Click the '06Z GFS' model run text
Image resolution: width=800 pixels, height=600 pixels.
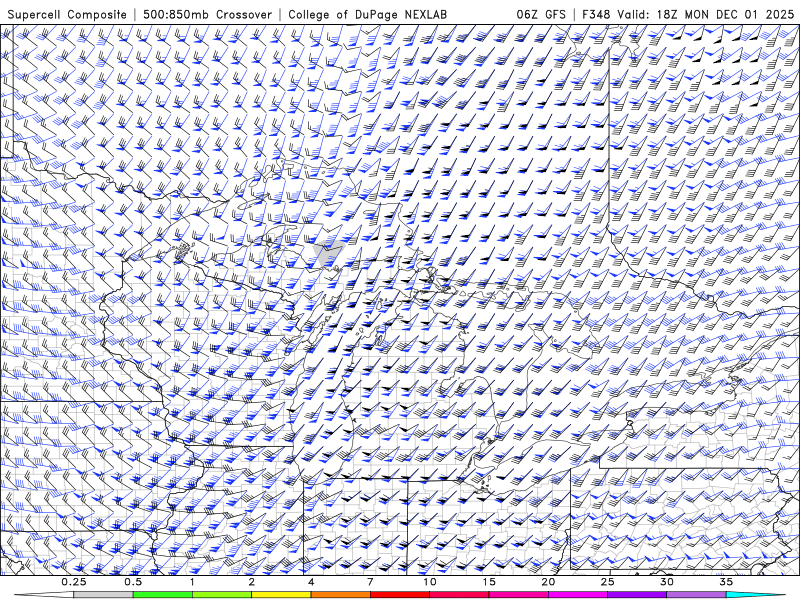click(x=541, y=15)
